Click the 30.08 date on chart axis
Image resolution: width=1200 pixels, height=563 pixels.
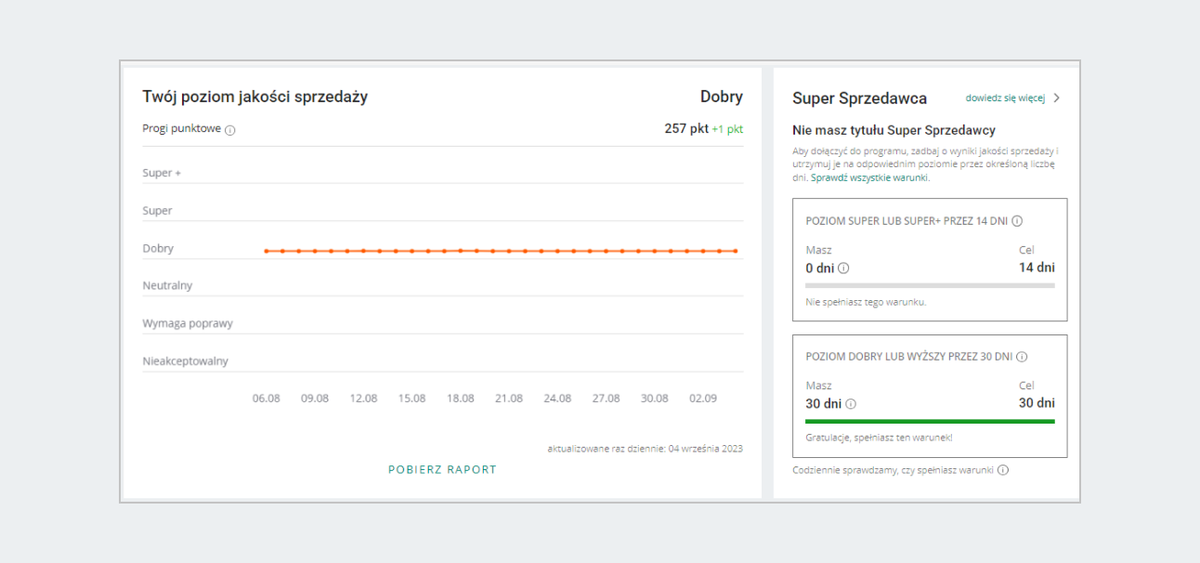(654, 398)
